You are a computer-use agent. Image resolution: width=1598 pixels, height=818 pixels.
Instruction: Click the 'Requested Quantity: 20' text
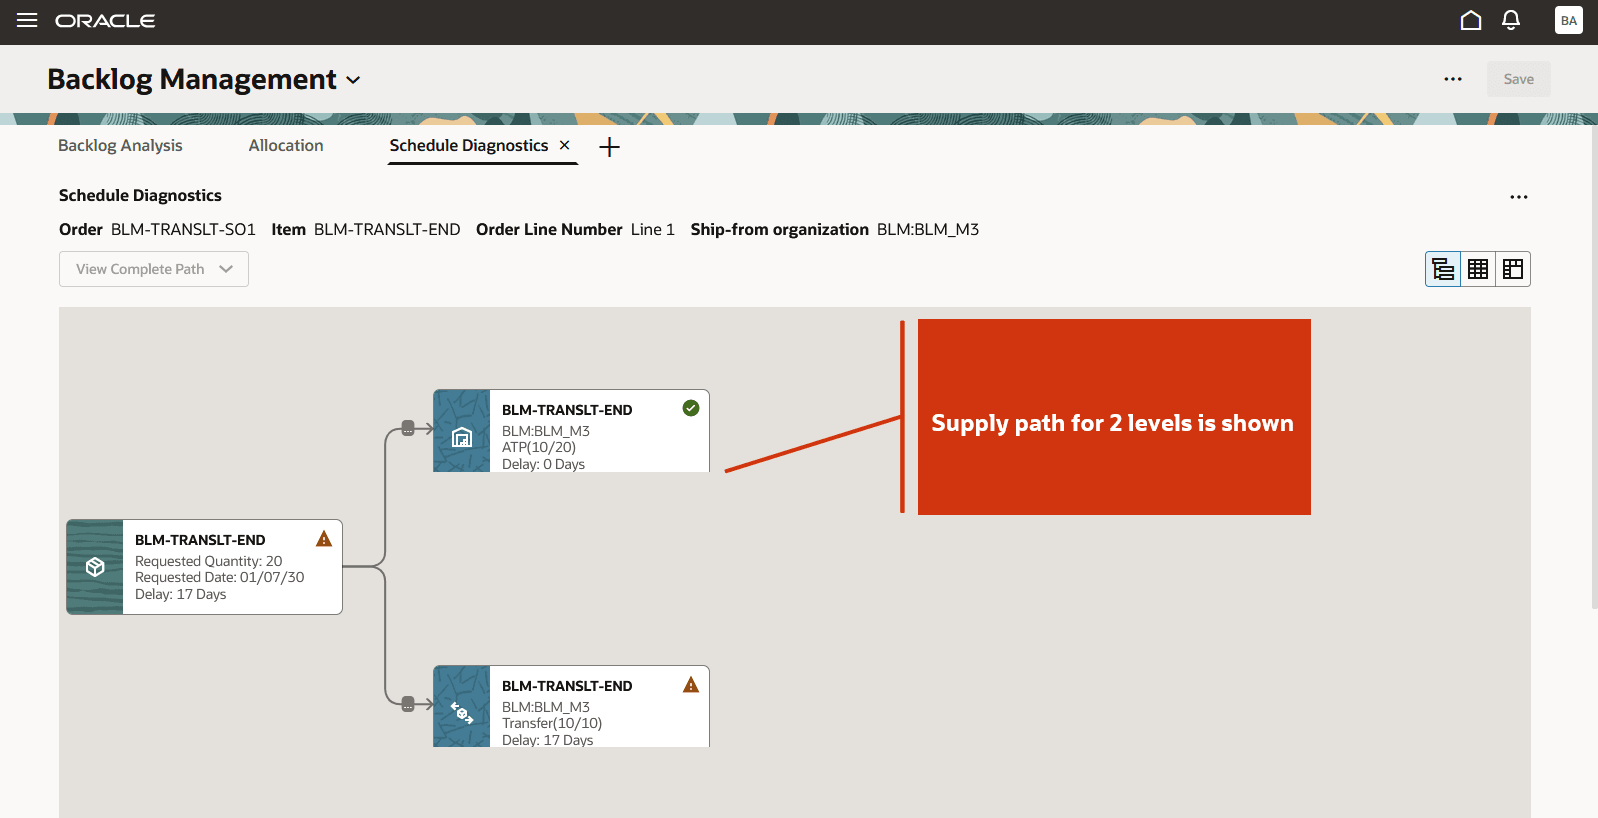click(x=209, y=561)
